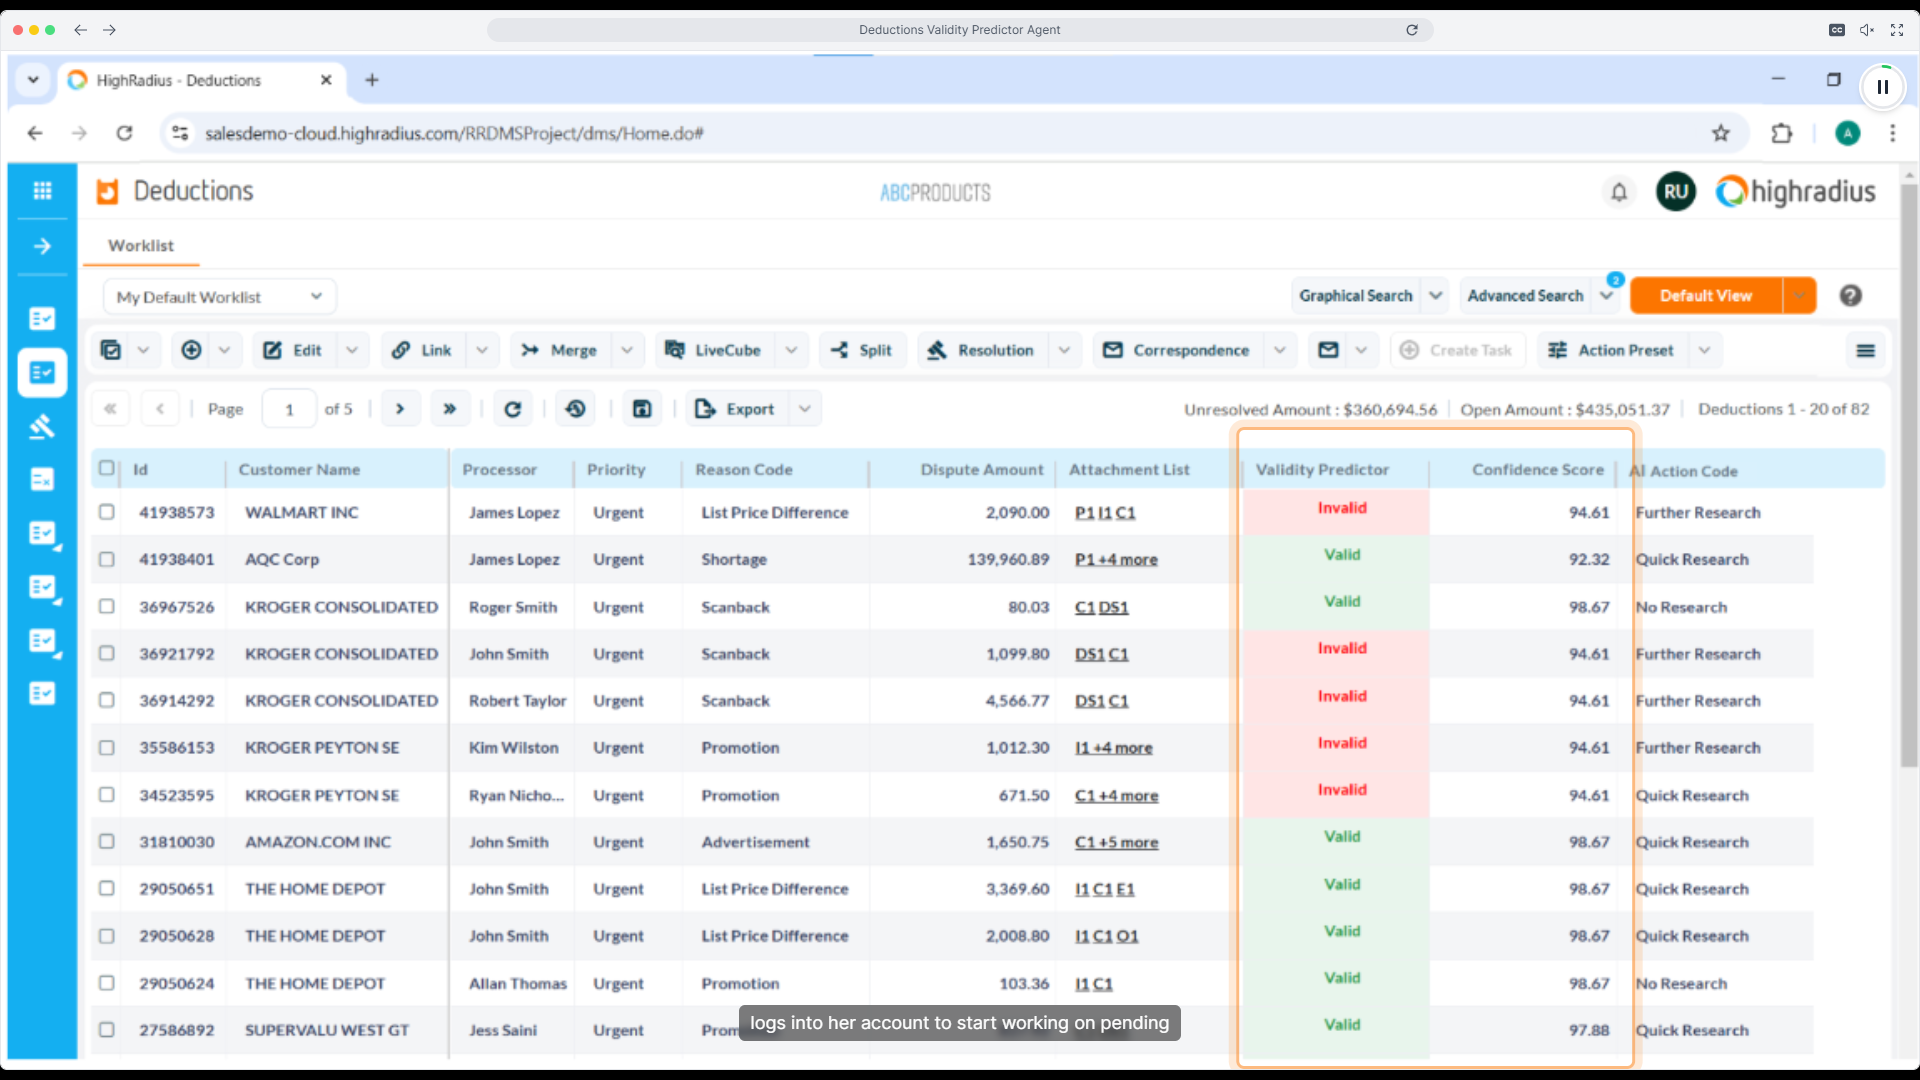This screenshot has height=1080, width=1920.
Task: Click the Merge toolbar button
Action: tap(559, 350)
